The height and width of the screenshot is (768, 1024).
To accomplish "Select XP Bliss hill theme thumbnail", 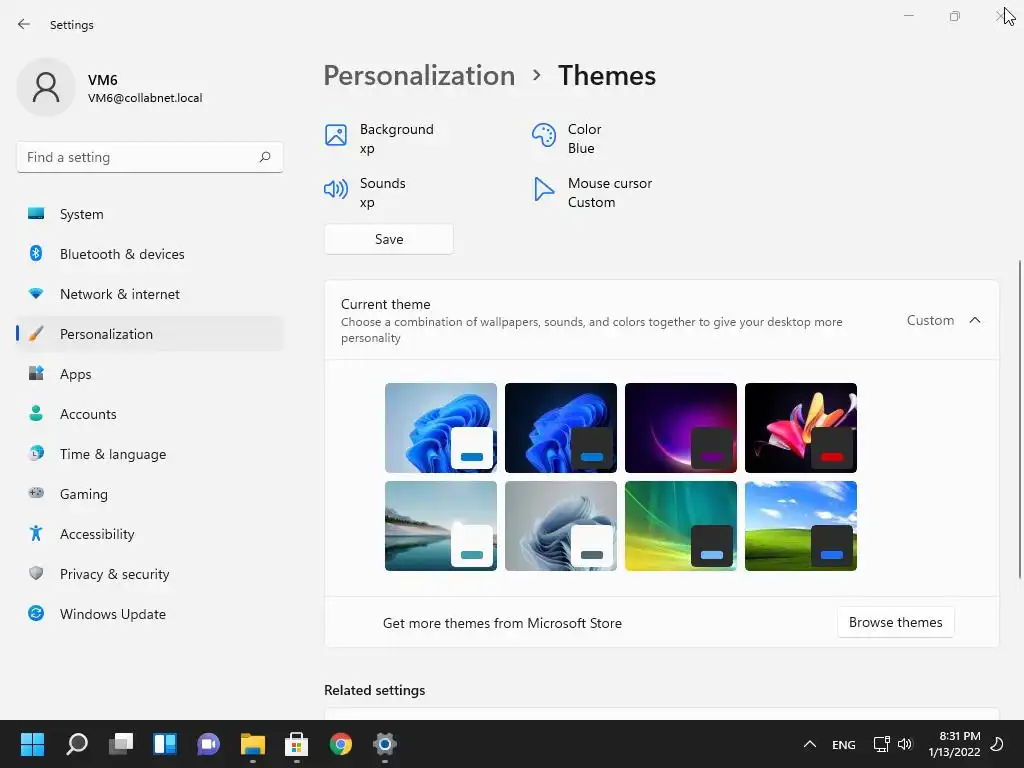I will (801, 526).
